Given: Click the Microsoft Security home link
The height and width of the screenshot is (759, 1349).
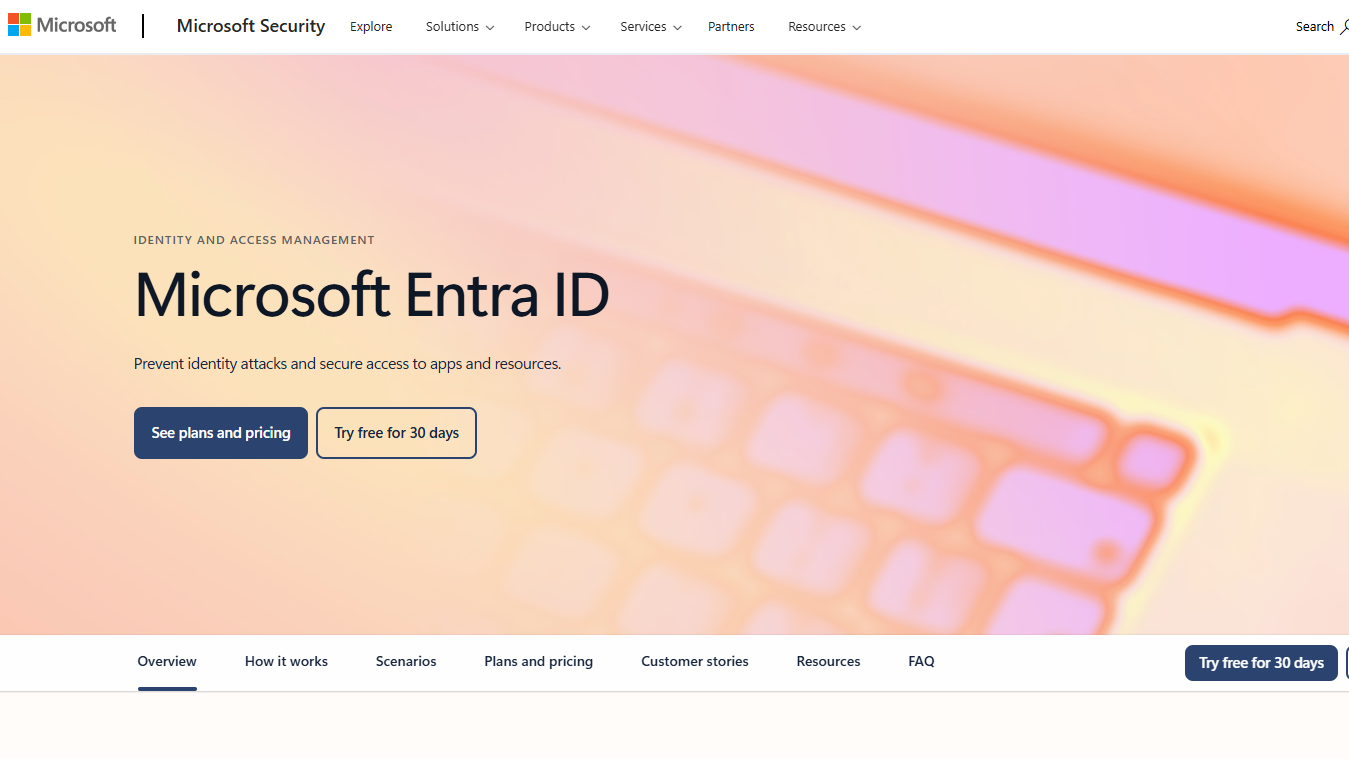Looking at the screenshot, I should [x=250, y=26].
